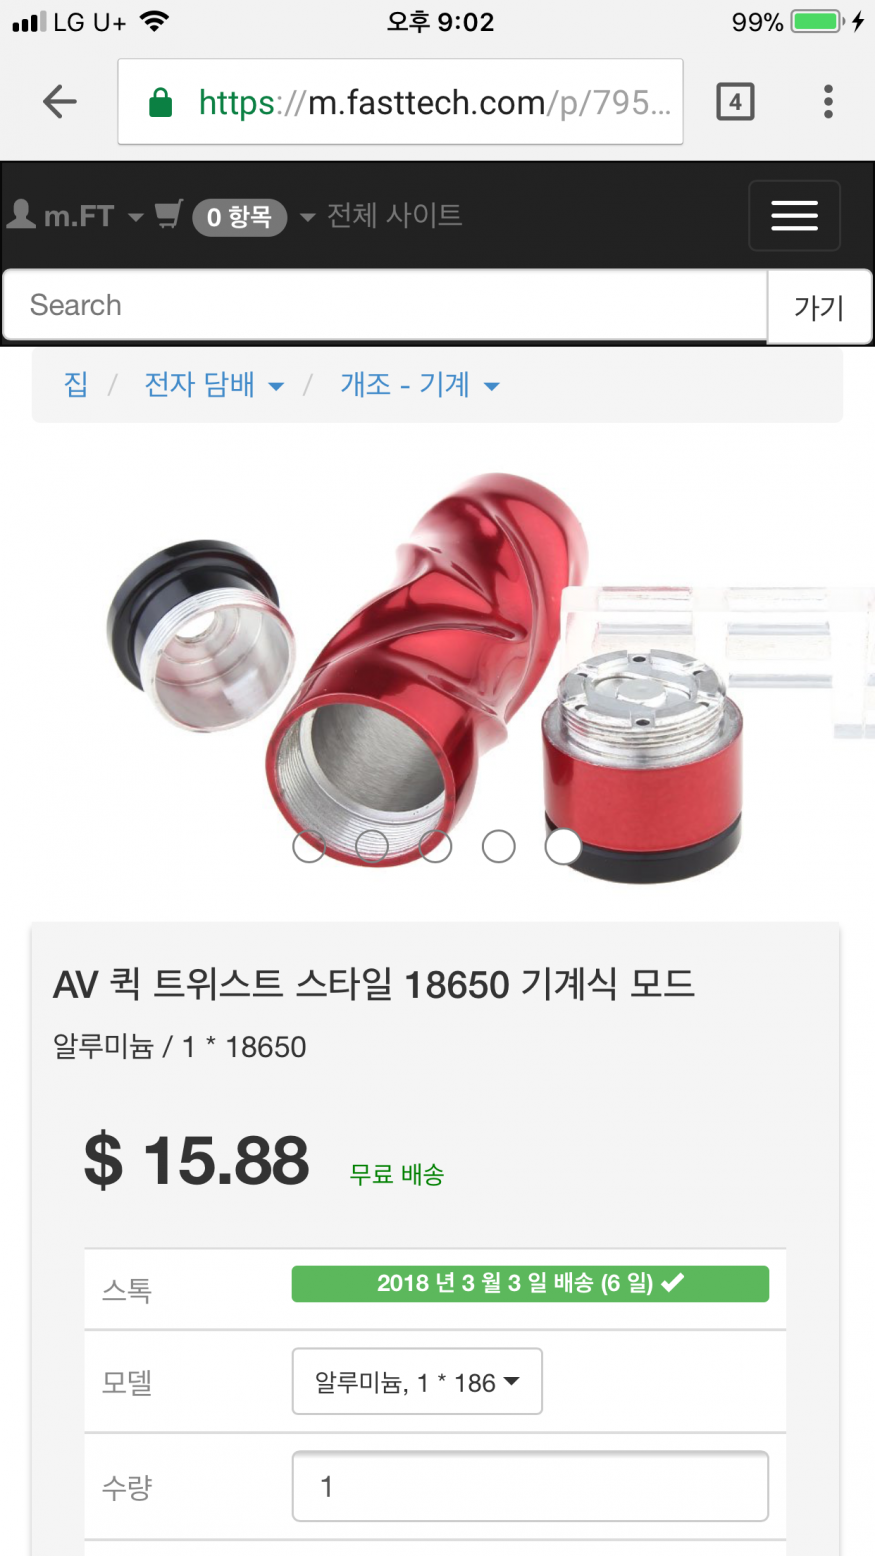Select the first image carousel dot
The width and height of the screenshot is (875, 1556).
click(308, 846)
